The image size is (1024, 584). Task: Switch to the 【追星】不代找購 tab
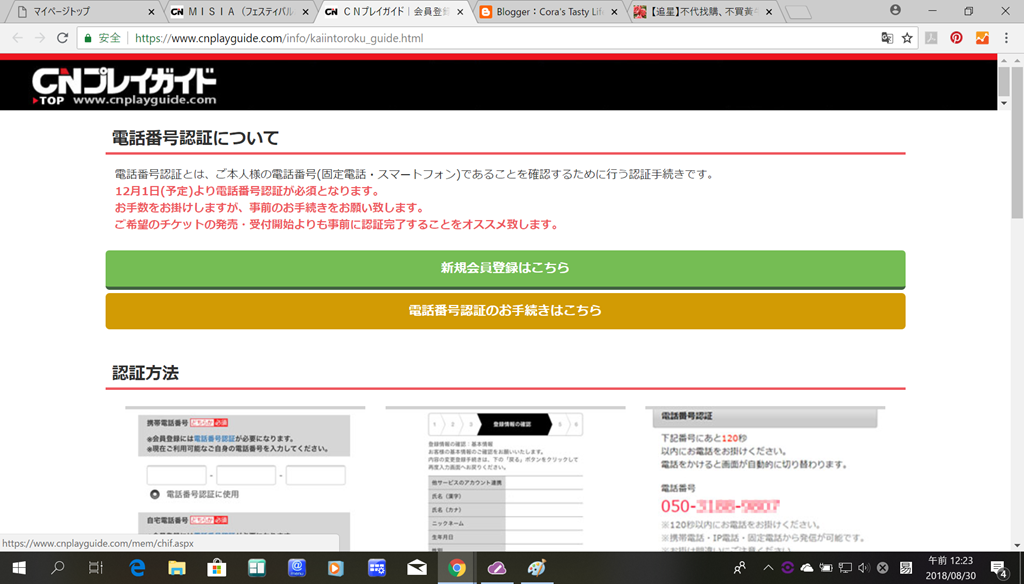(702, 12)
